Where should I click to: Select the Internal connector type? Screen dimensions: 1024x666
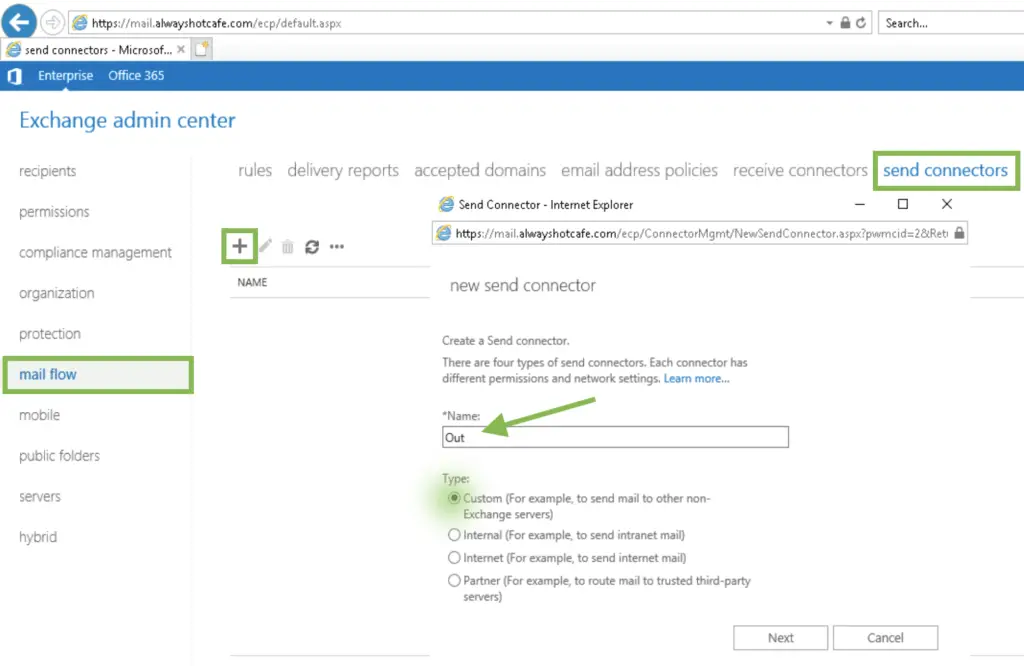454,535
